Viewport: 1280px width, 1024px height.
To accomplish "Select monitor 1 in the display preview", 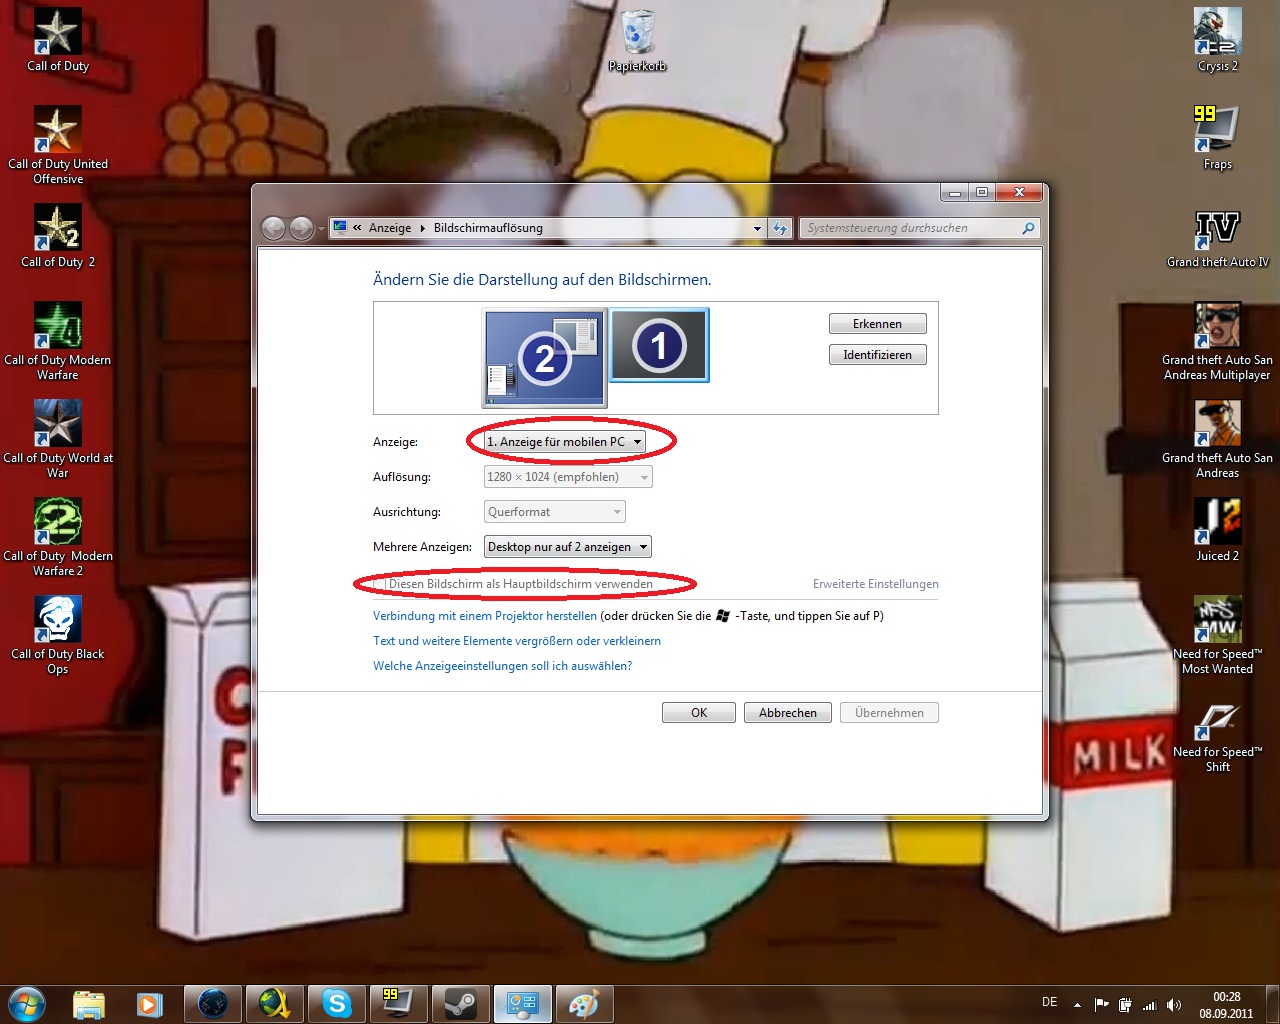I will tap(659, 345).
